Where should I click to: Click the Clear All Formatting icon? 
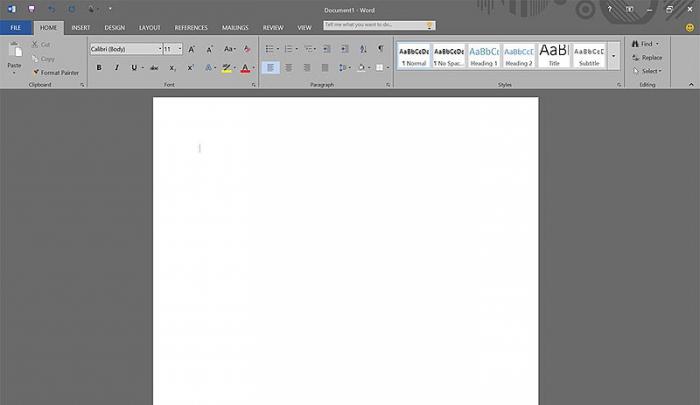pos(247,48)
